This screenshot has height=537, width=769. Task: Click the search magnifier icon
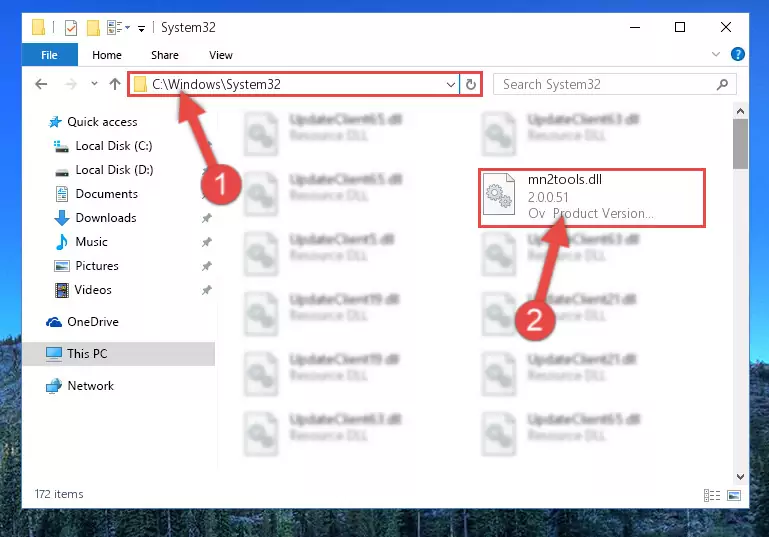[722, 84]
